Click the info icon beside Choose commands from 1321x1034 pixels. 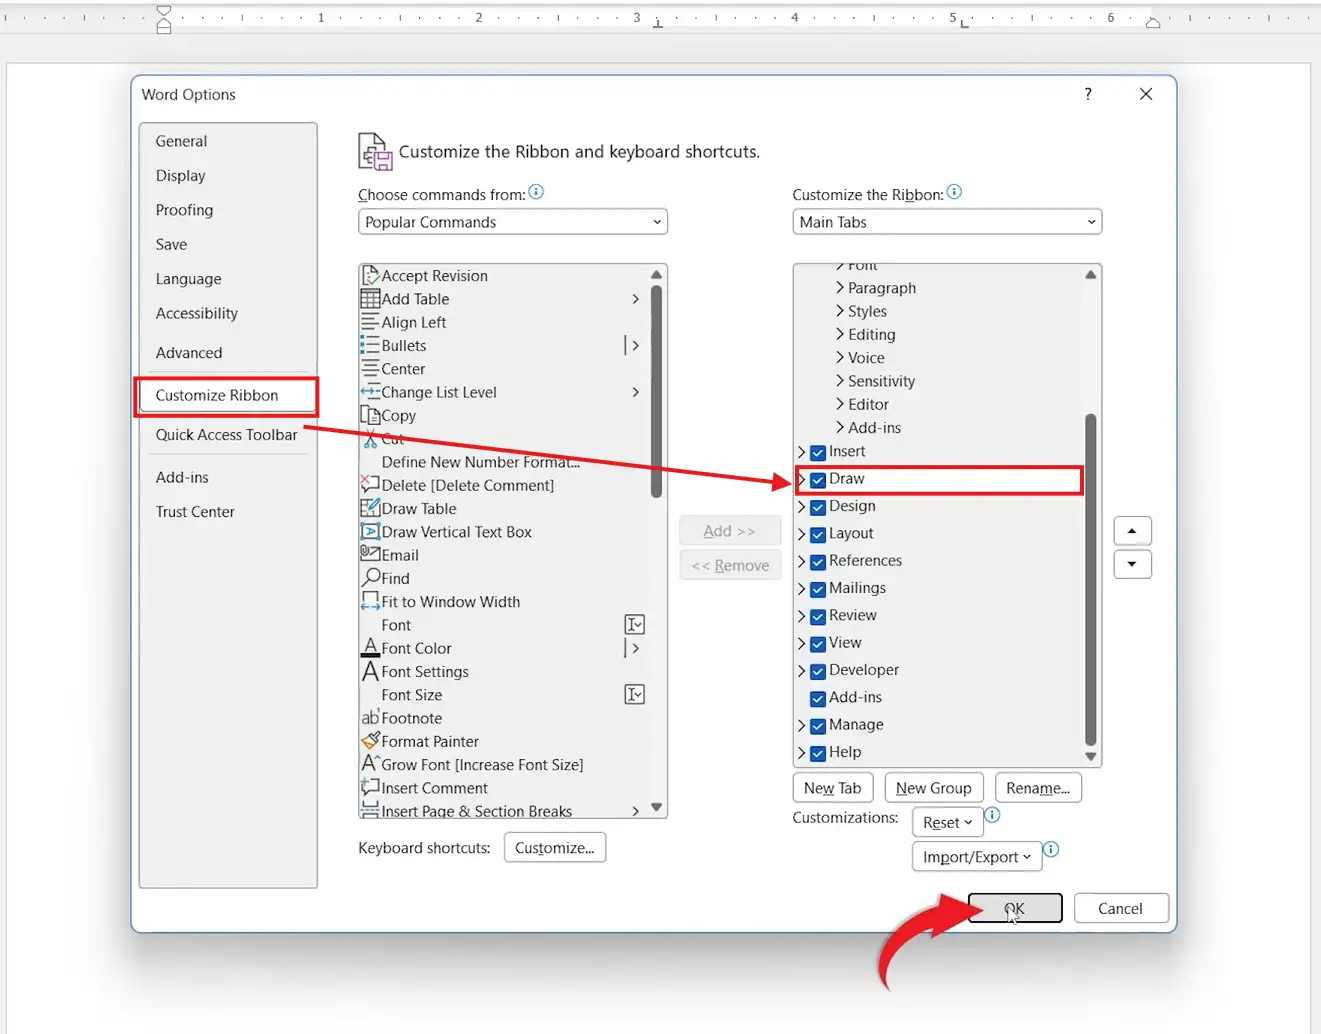point(536,192)
